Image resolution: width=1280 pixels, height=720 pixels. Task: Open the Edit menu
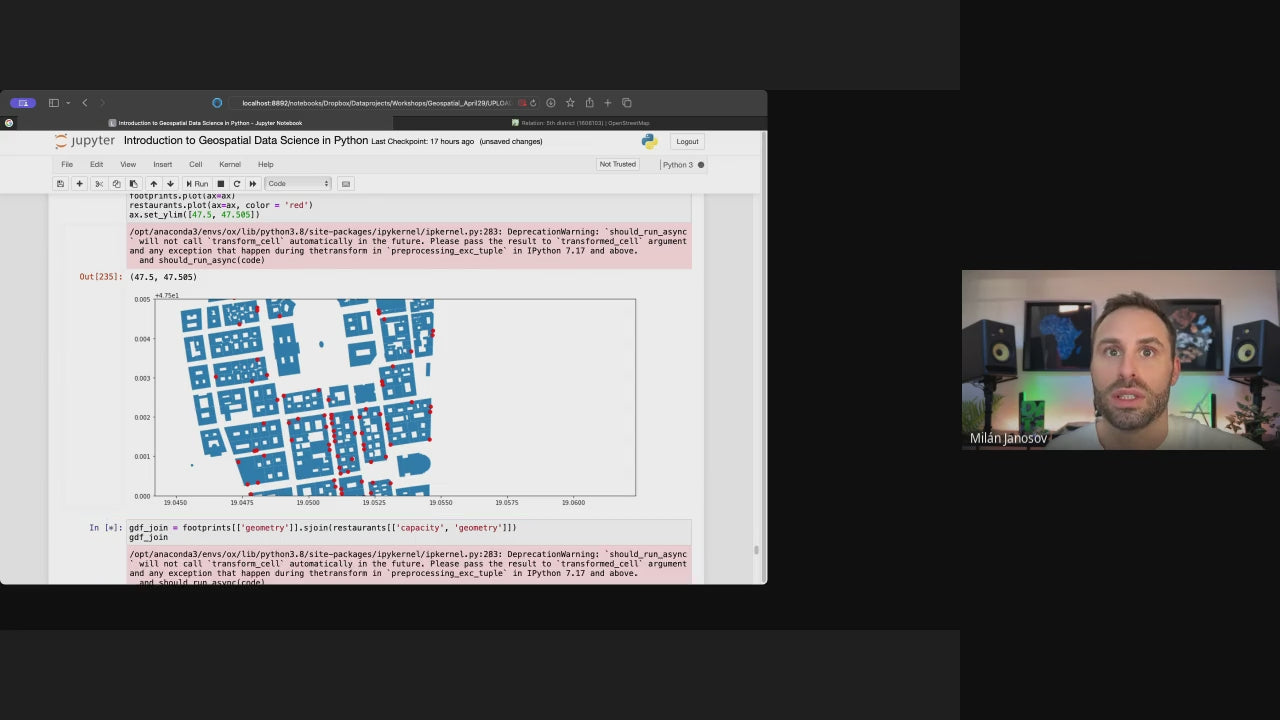96,164
